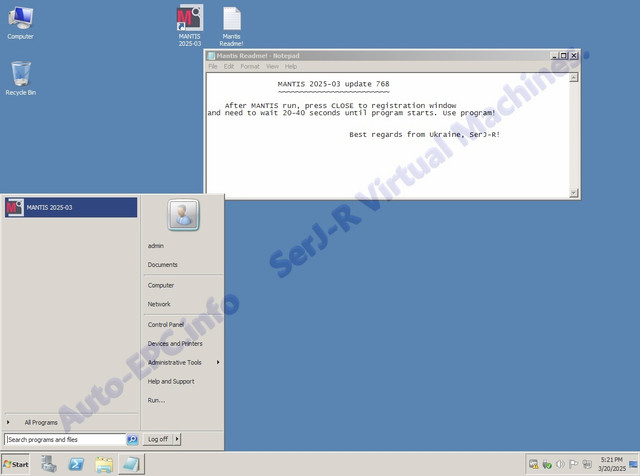The width and height of the screenshot is (640, 476).
Task: Open the File menu in Notepad
Action: pos(213,66)
